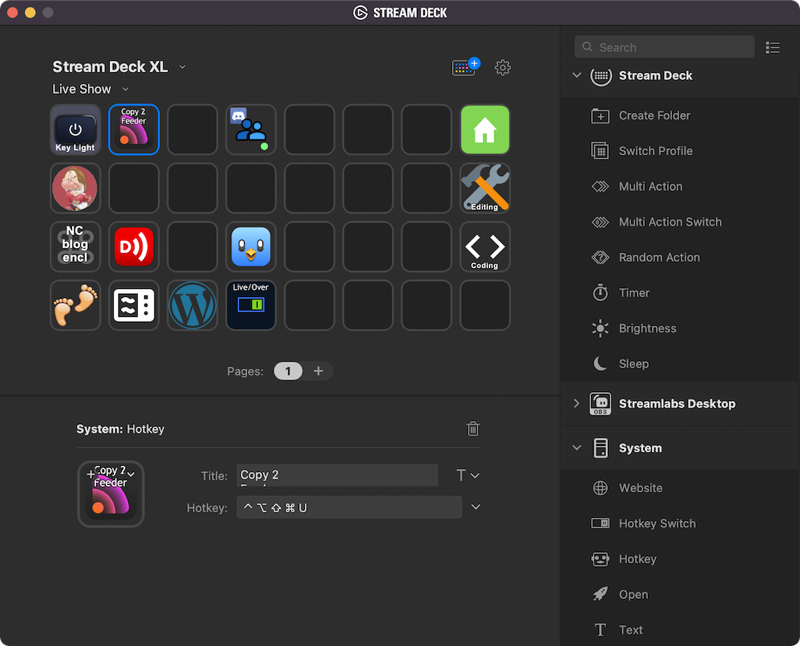Click the Coding brackets key
The width and height of the screenshot is (800, 646).
pyautogui.click(x=485, y=247)
